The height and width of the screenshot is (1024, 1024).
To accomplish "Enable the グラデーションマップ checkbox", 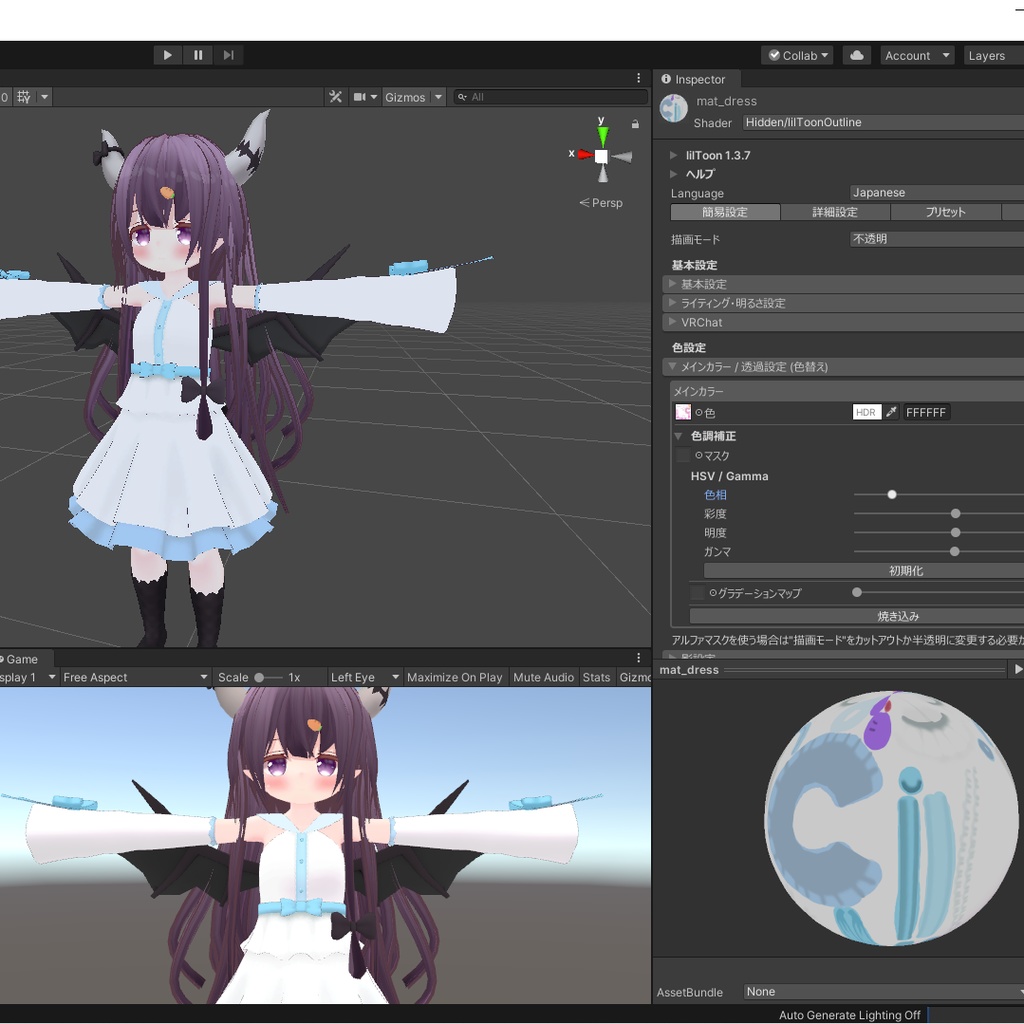I will (696, 592).
